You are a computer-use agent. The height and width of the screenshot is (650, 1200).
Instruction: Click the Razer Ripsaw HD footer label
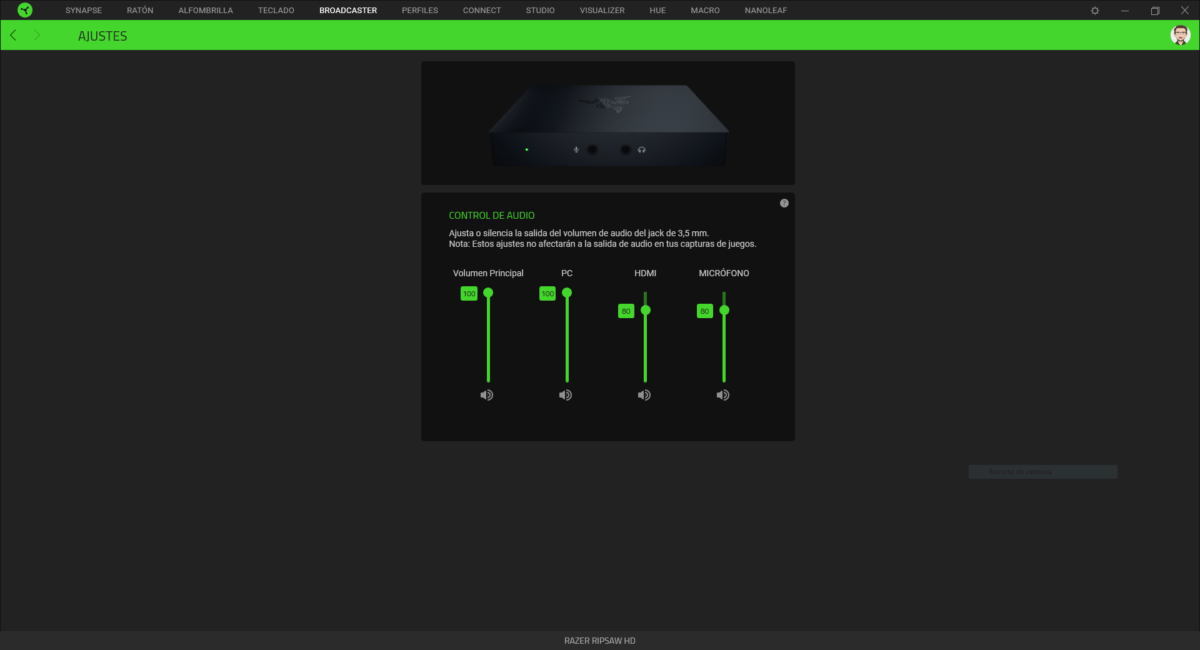click(599, 640)
